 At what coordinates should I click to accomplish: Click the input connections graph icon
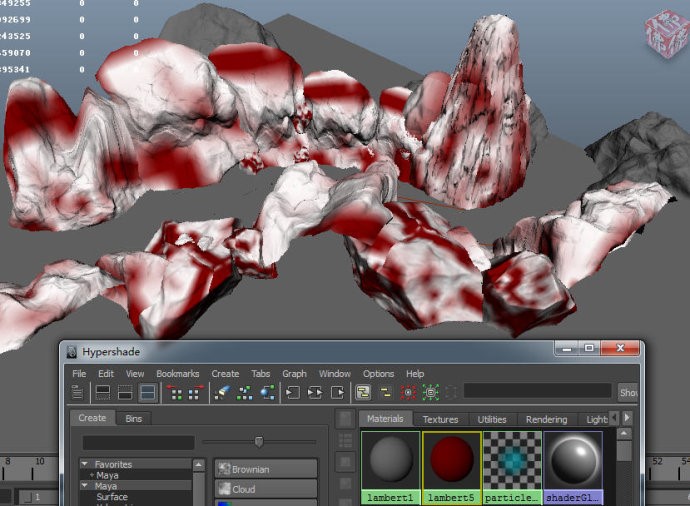[293, 393]
